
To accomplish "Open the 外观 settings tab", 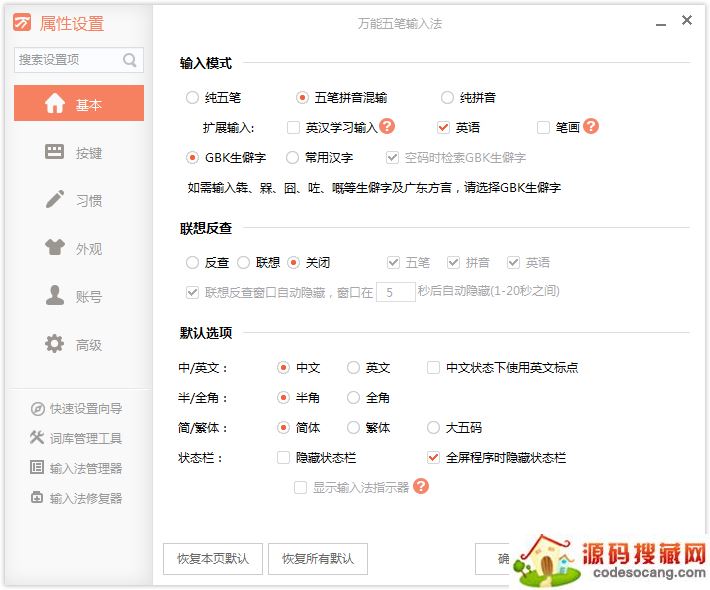I will tap(79, 248).
